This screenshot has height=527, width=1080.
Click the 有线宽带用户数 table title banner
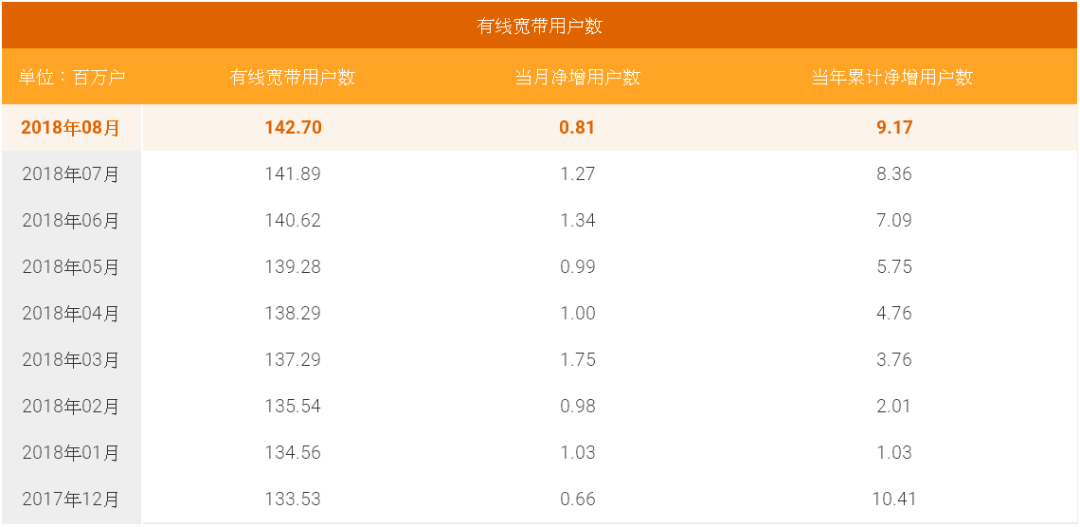540,26
